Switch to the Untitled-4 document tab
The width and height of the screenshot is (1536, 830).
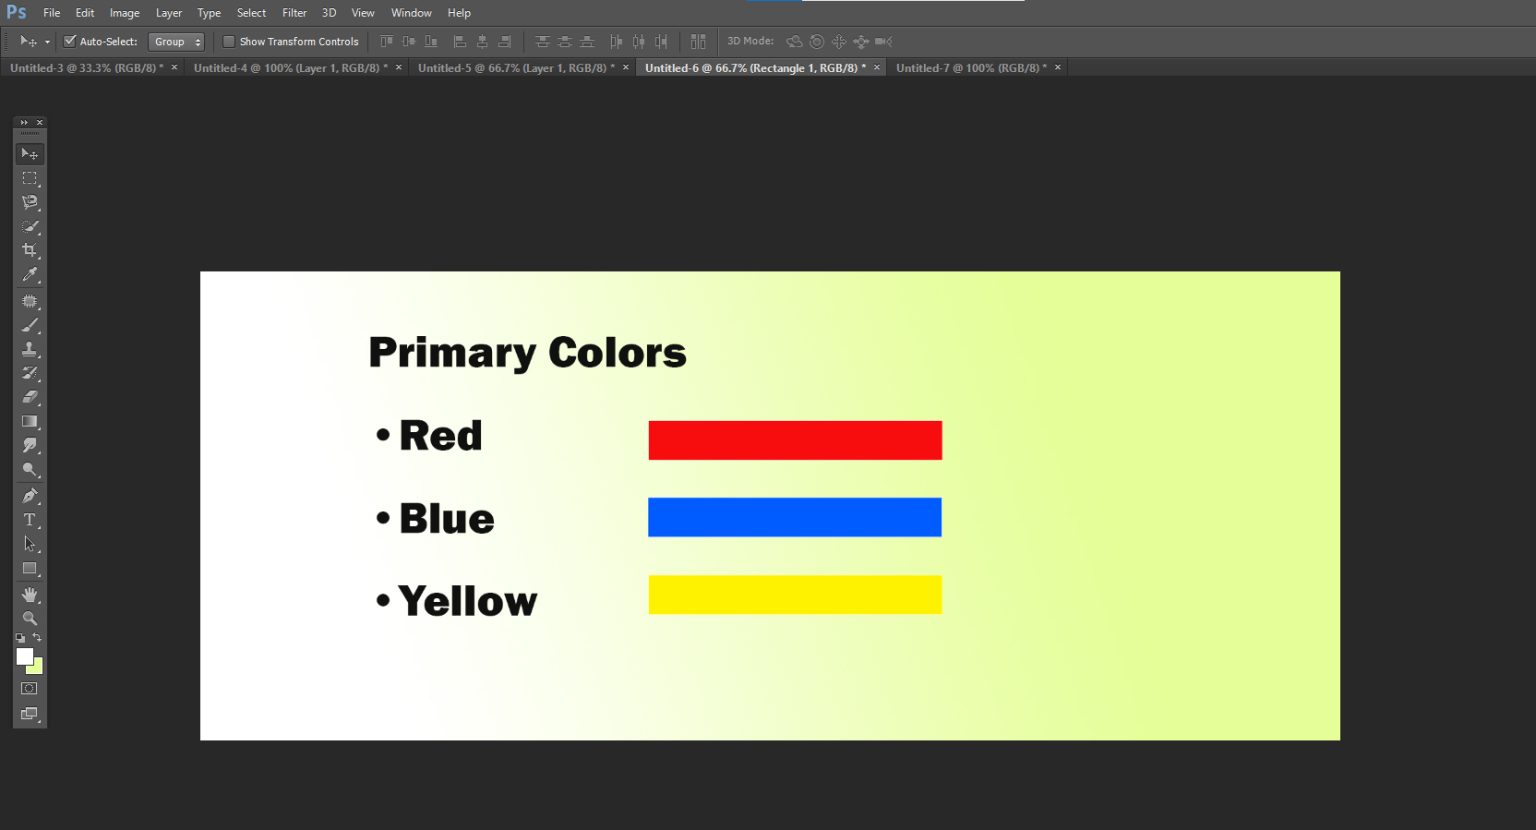tap(290, 68)
